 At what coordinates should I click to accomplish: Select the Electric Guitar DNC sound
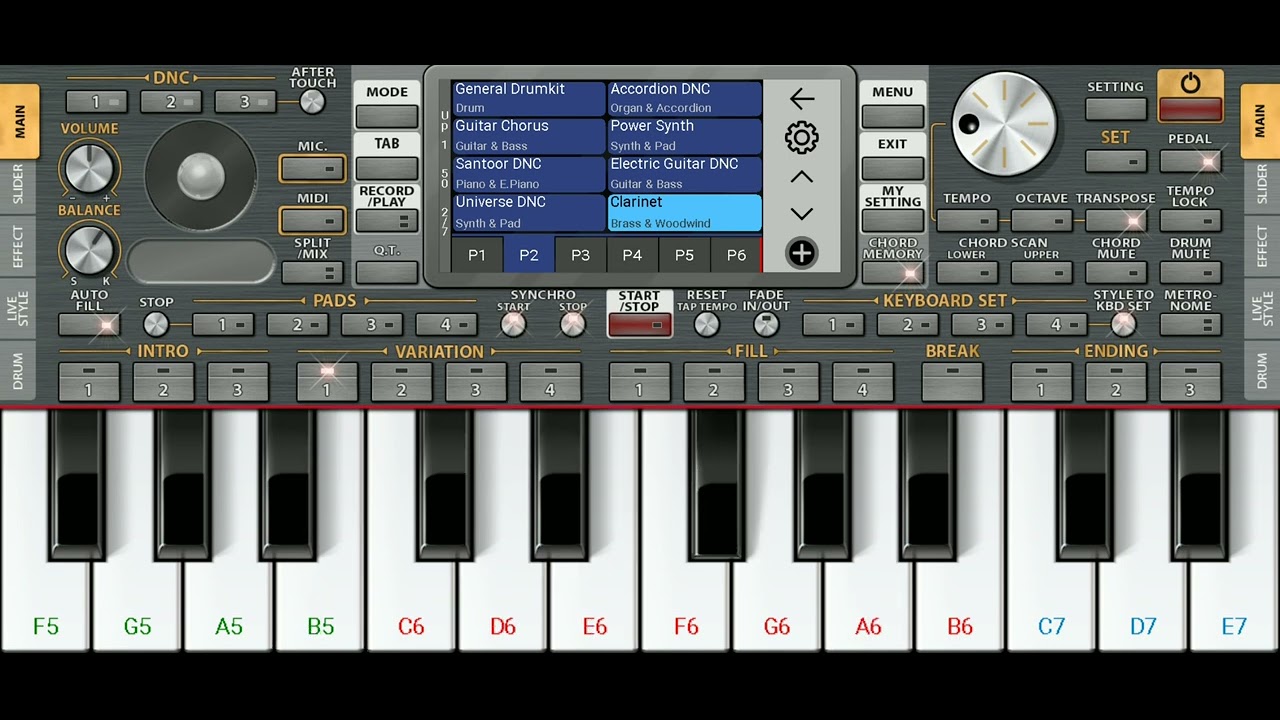(x=685, y=174)
